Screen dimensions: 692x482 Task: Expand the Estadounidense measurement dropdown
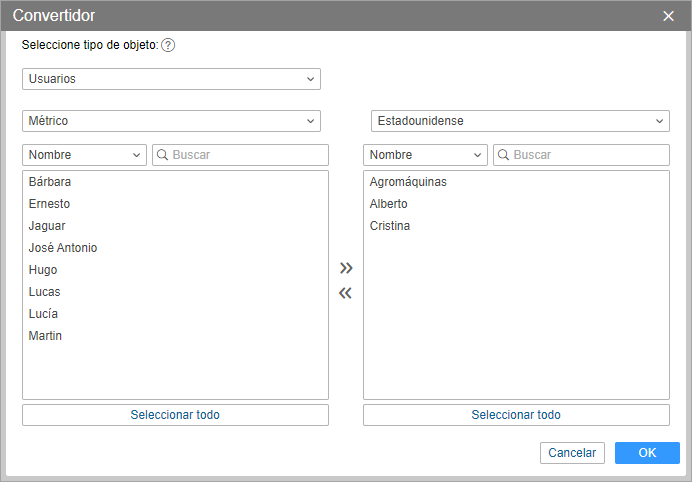click(520, 121)
